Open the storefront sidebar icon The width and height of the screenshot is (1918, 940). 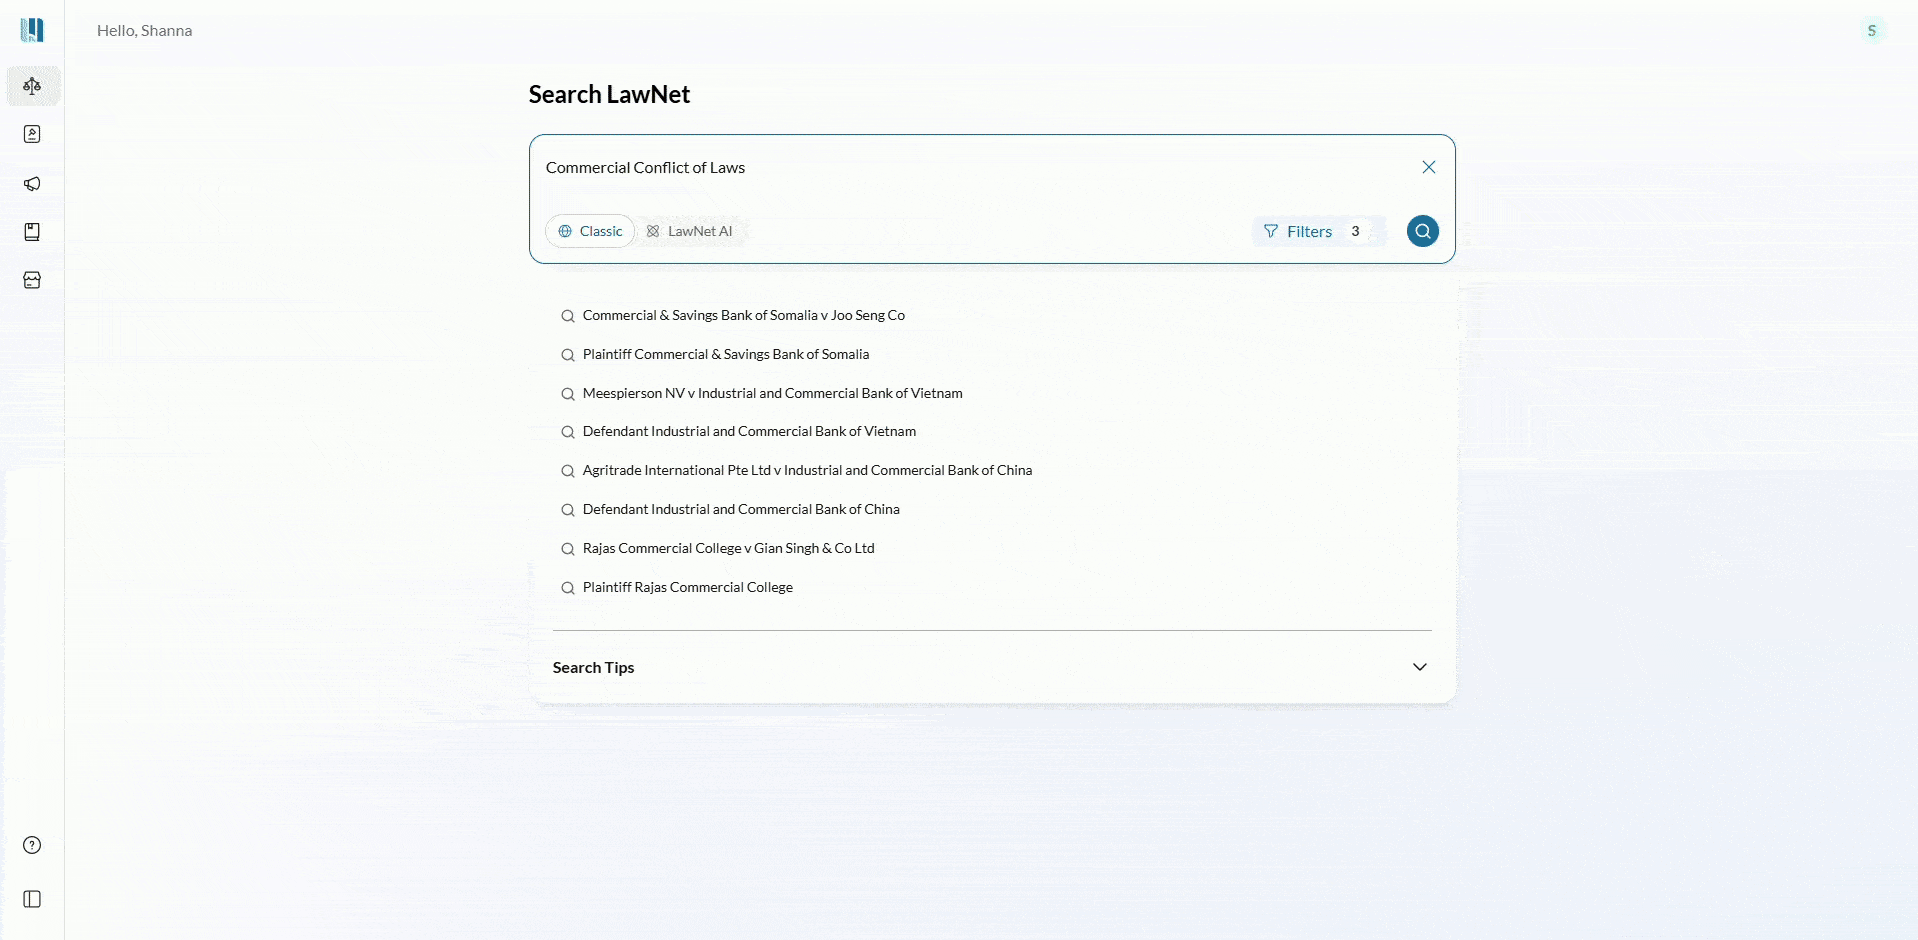point(32,281)
